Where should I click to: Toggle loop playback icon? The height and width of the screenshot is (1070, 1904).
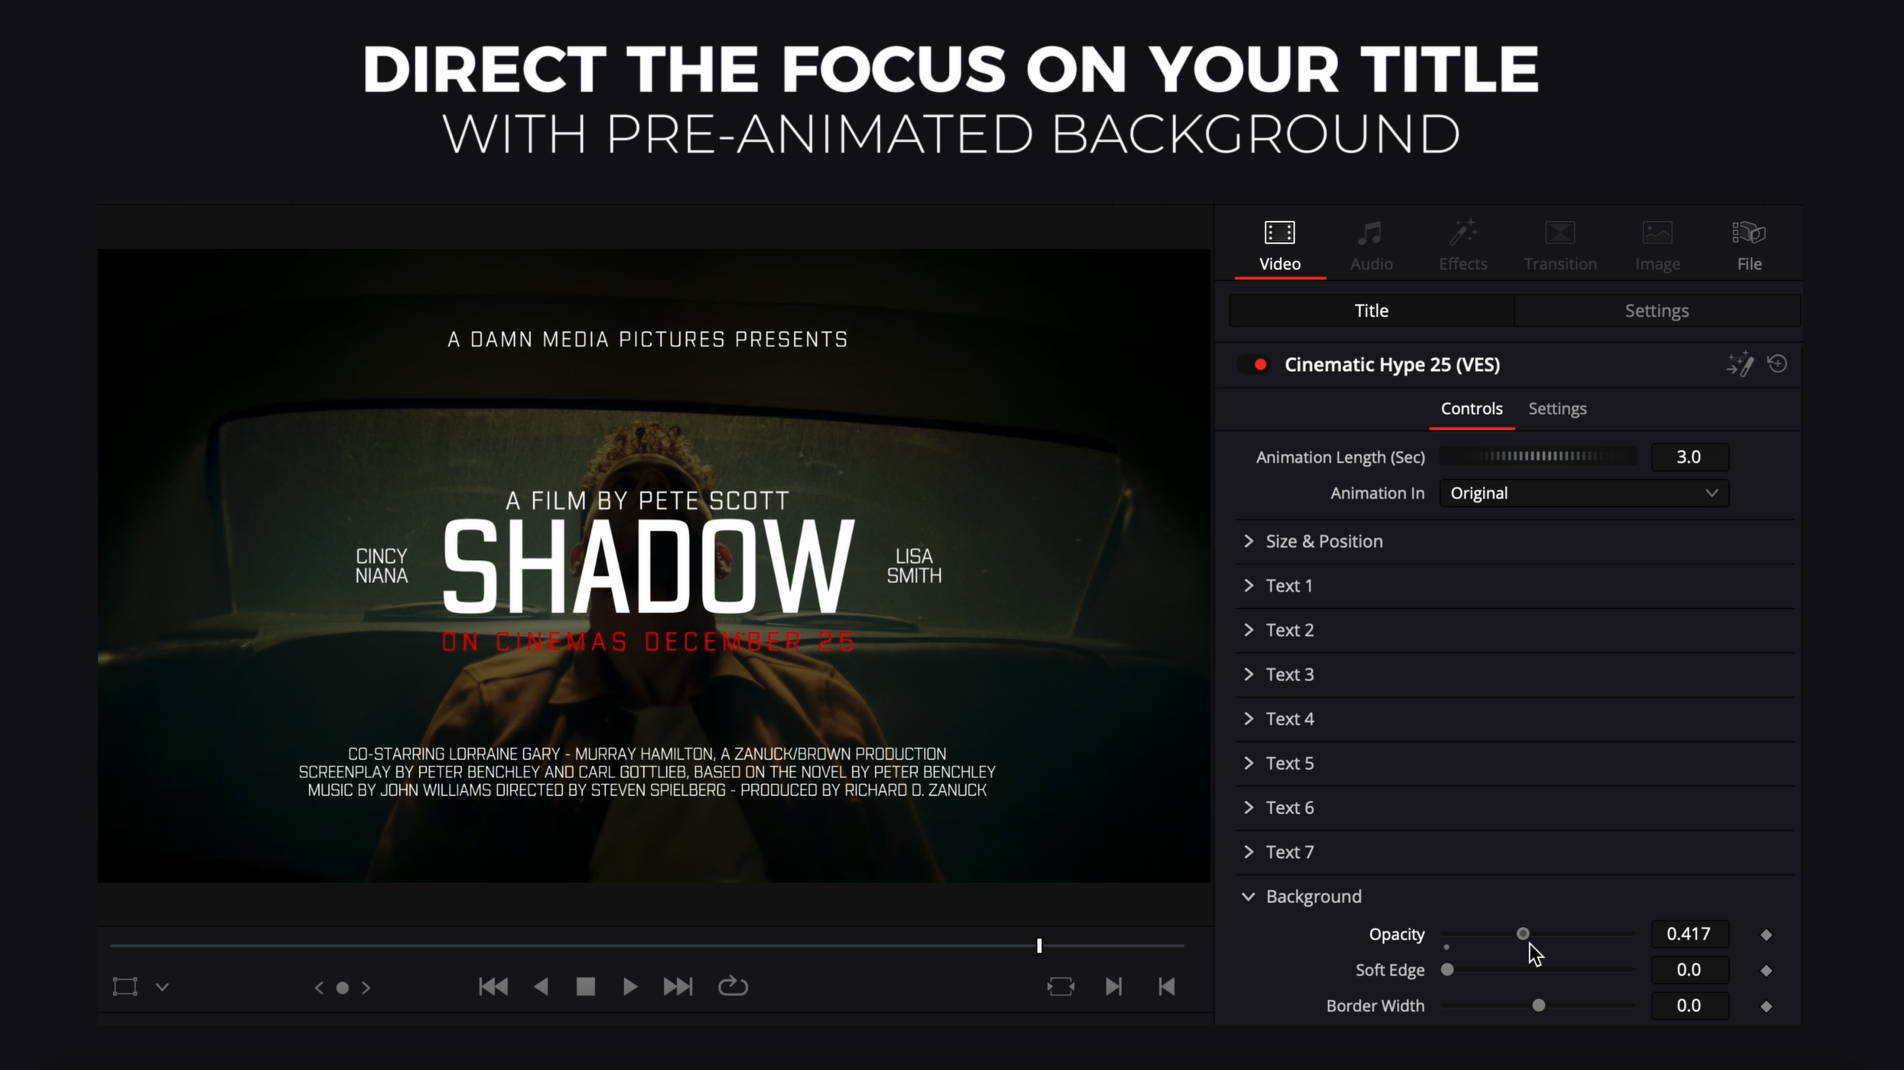coord(733,986)
